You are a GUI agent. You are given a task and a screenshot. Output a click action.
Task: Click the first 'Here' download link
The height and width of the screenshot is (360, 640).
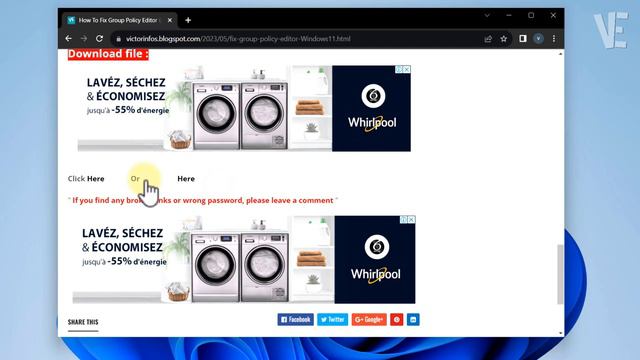point(96,178)
